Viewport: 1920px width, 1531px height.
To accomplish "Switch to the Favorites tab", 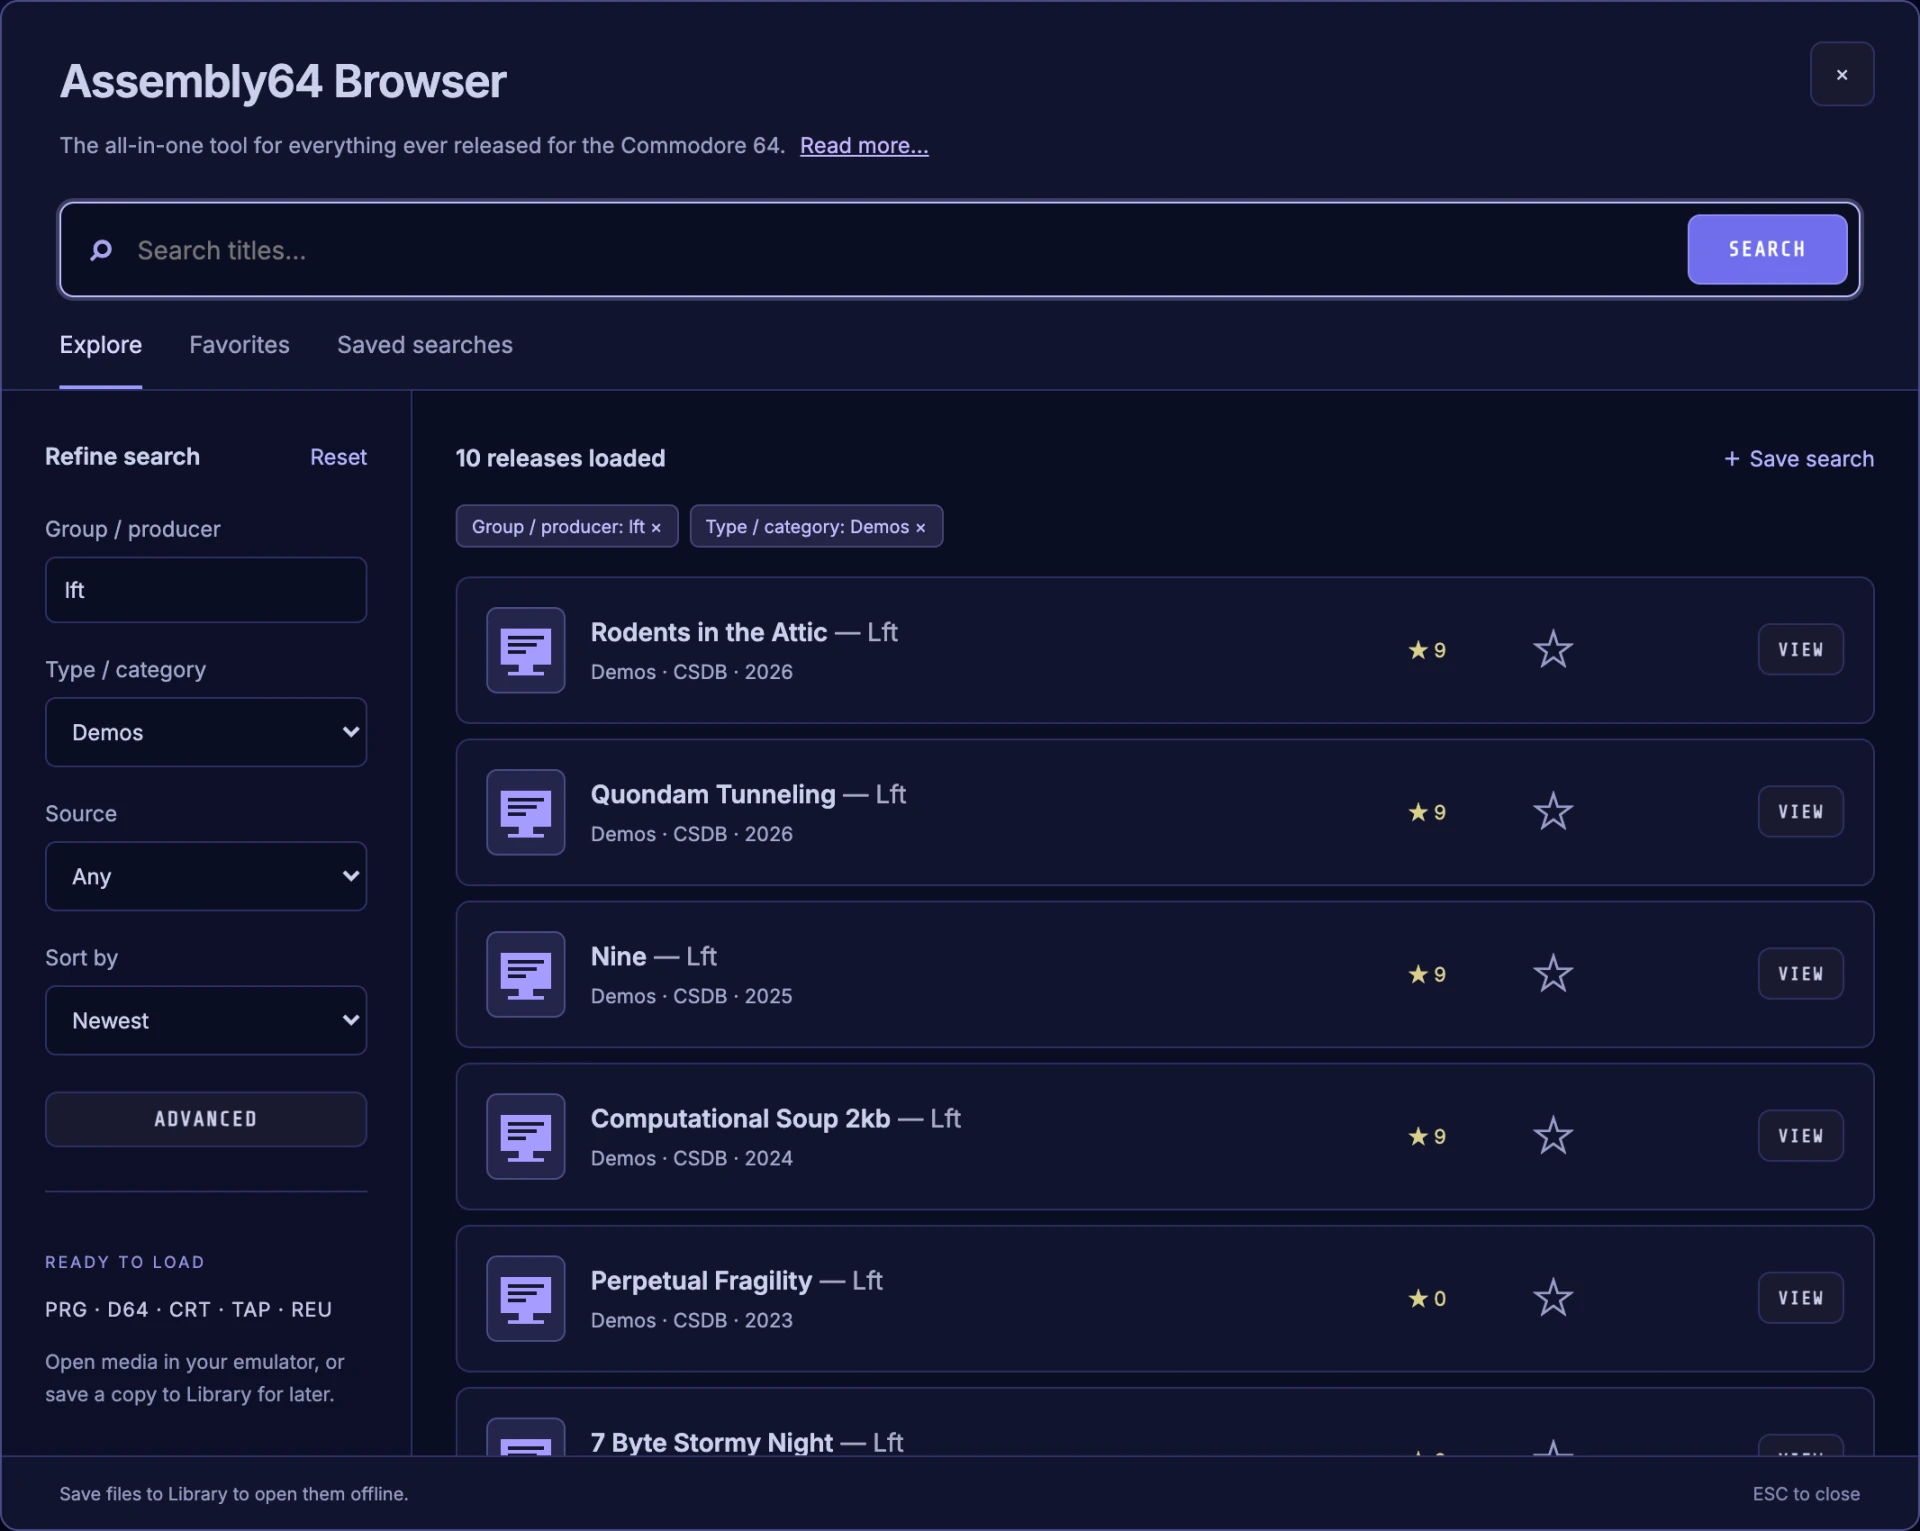I will tap(239, 345).
